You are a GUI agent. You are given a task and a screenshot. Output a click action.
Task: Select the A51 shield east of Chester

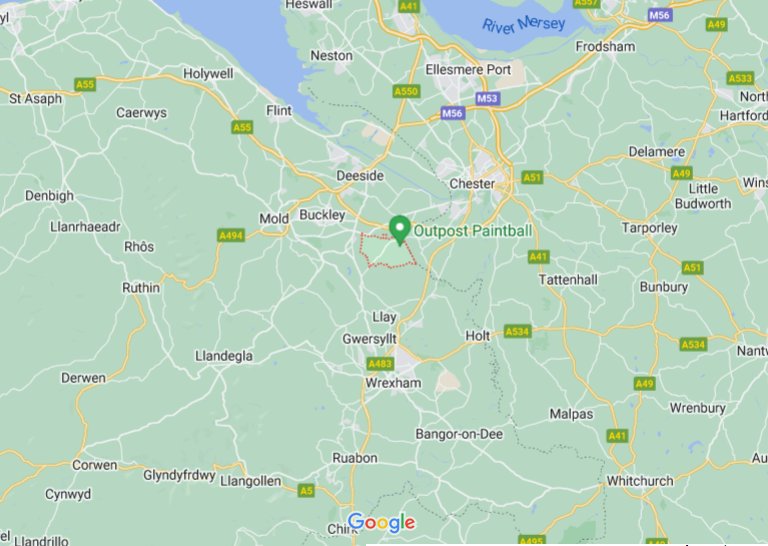click(532, 177)
